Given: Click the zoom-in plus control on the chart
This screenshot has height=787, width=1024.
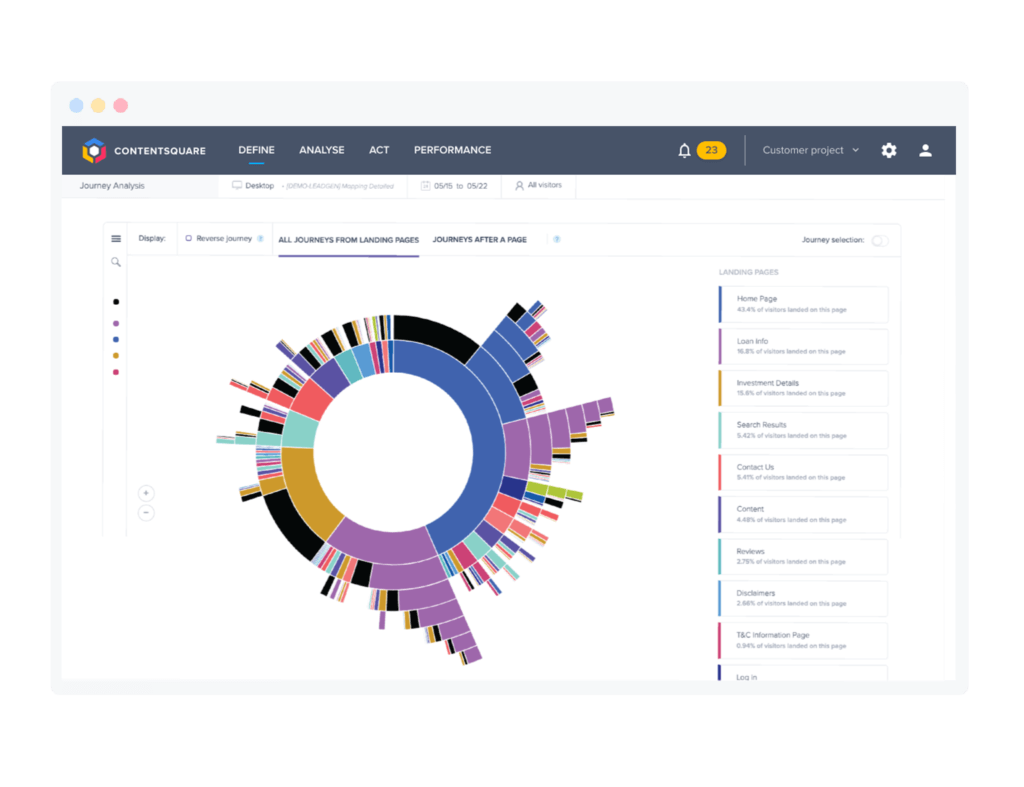Looking at the screenshot, I should click(x=146, y=493).
